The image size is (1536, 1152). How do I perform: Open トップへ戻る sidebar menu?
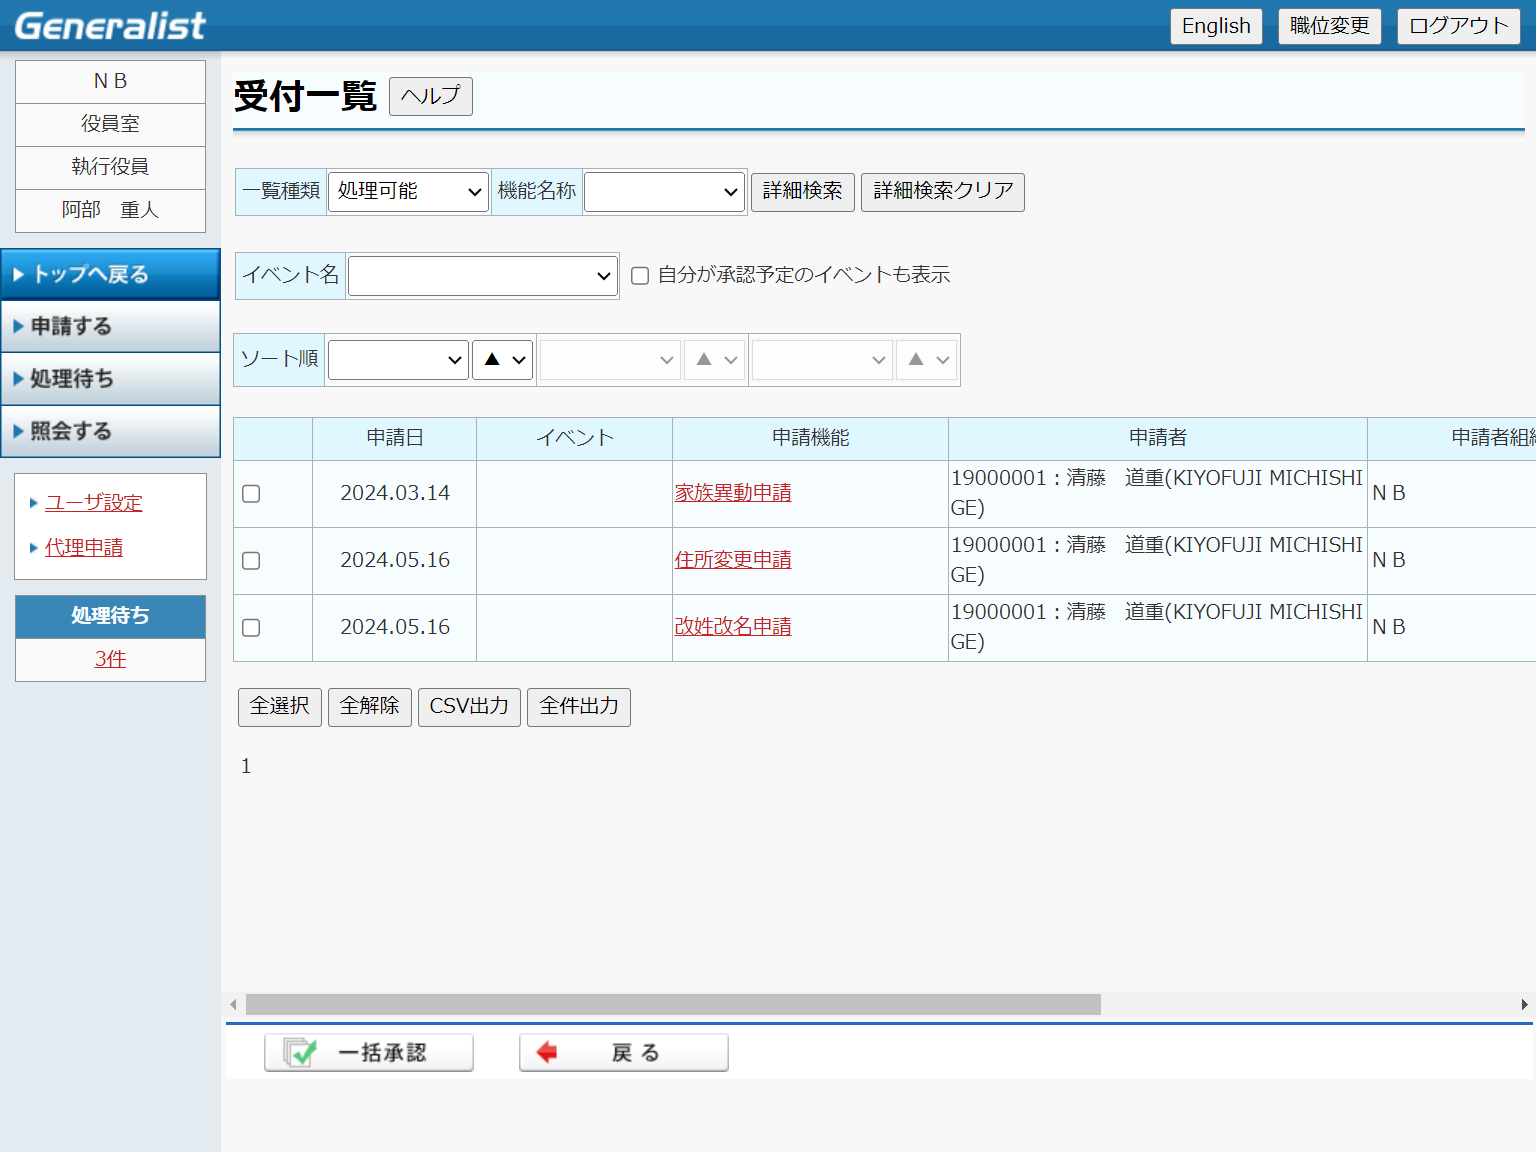point(110,274)
